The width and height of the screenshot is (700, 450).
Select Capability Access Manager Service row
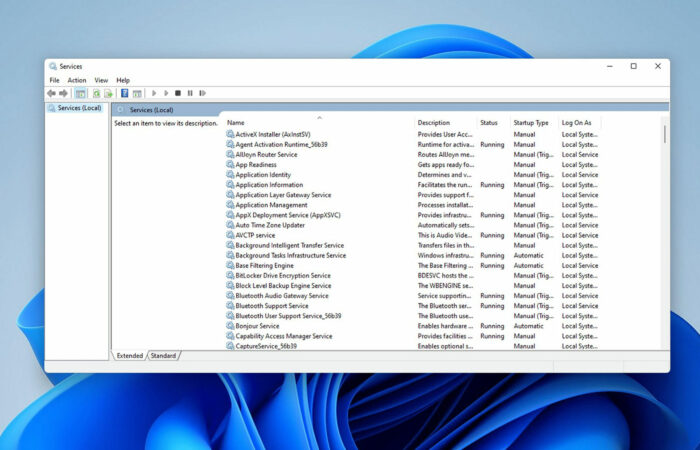coord(412,336)
